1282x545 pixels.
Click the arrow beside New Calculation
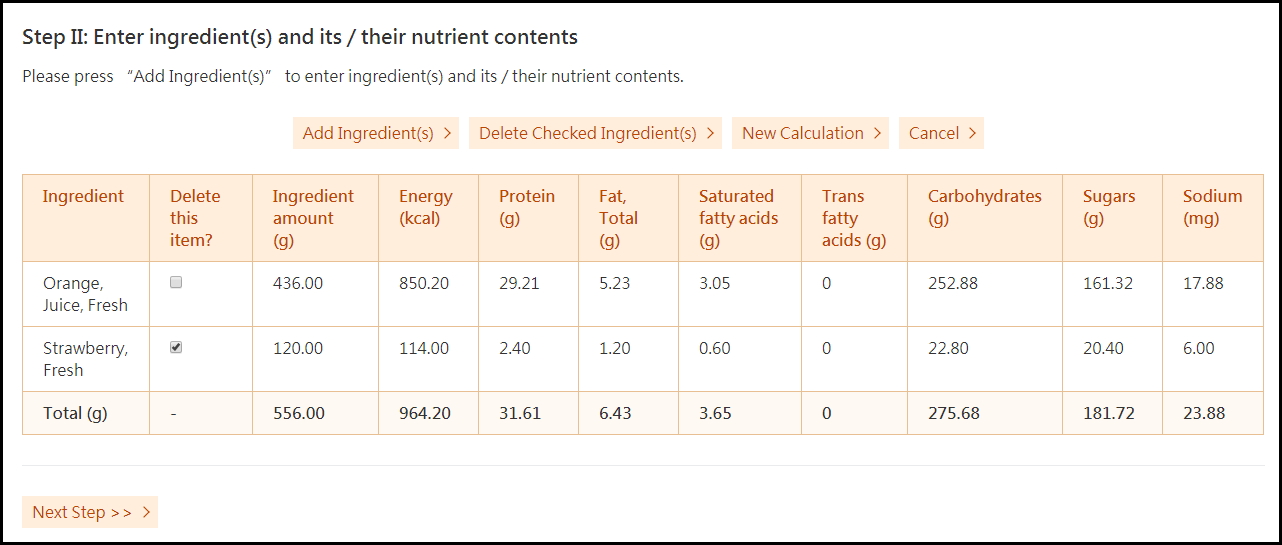877,133
